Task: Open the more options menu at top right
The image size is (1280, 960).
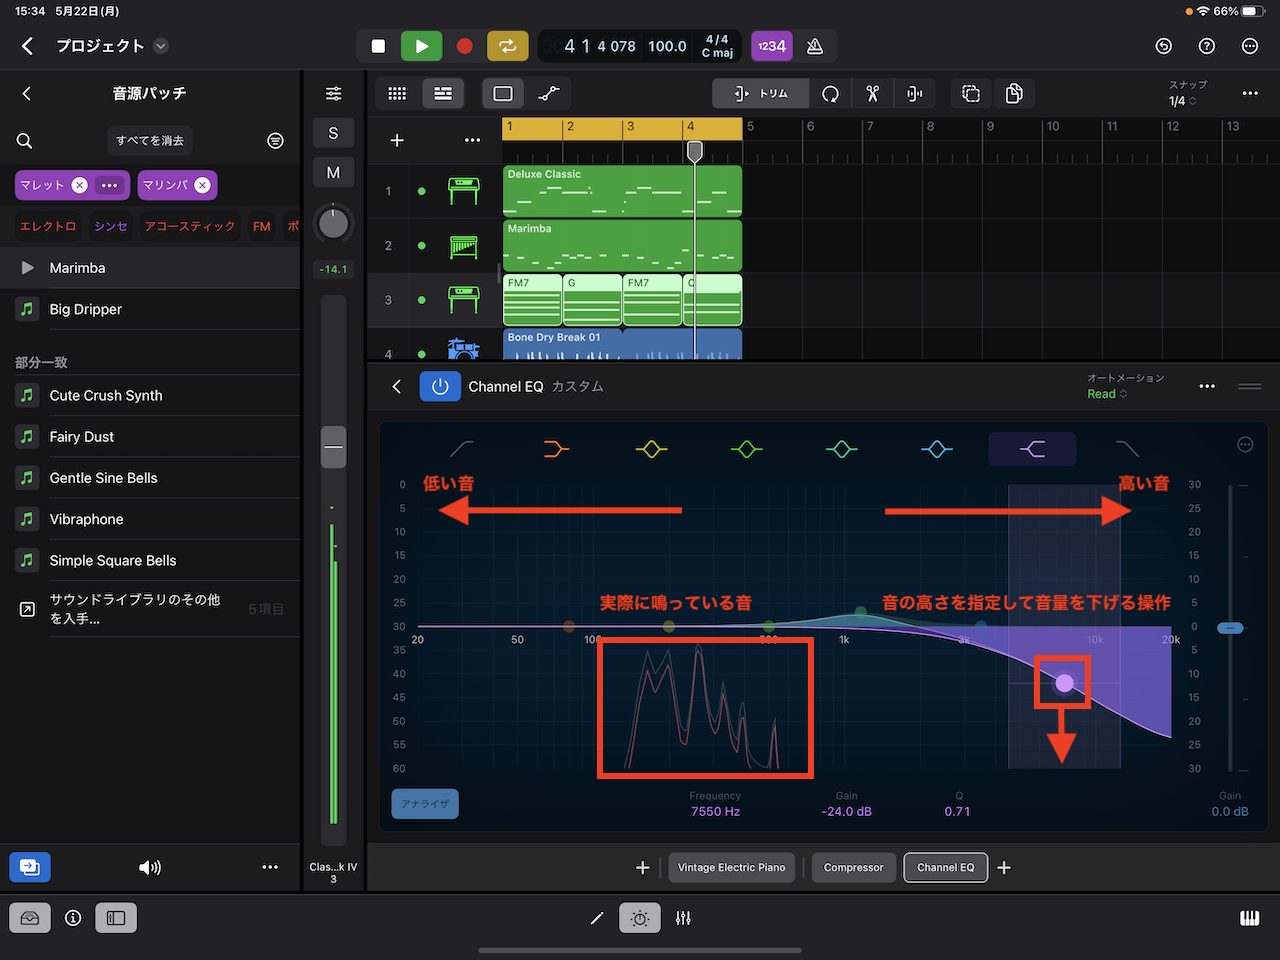Action: click(1250, 46)
